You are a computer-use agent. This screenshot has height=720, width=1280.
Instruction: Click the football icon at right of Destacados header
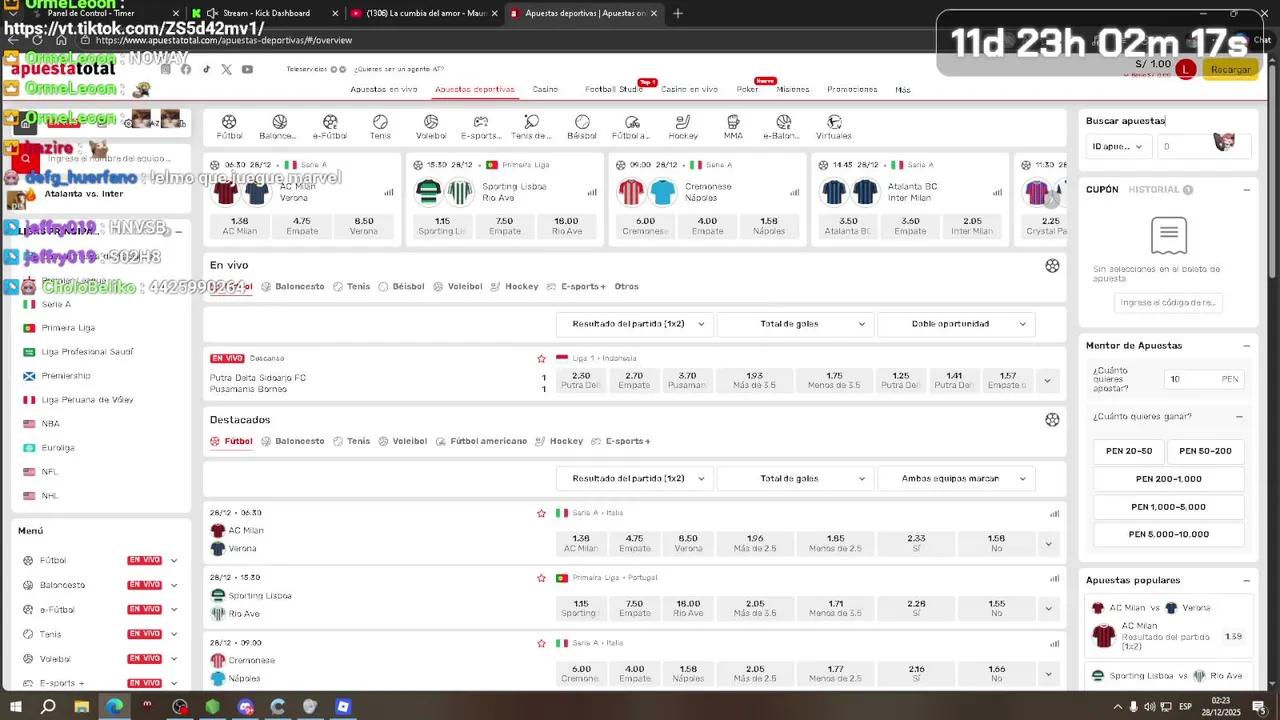pos(1052,420)
